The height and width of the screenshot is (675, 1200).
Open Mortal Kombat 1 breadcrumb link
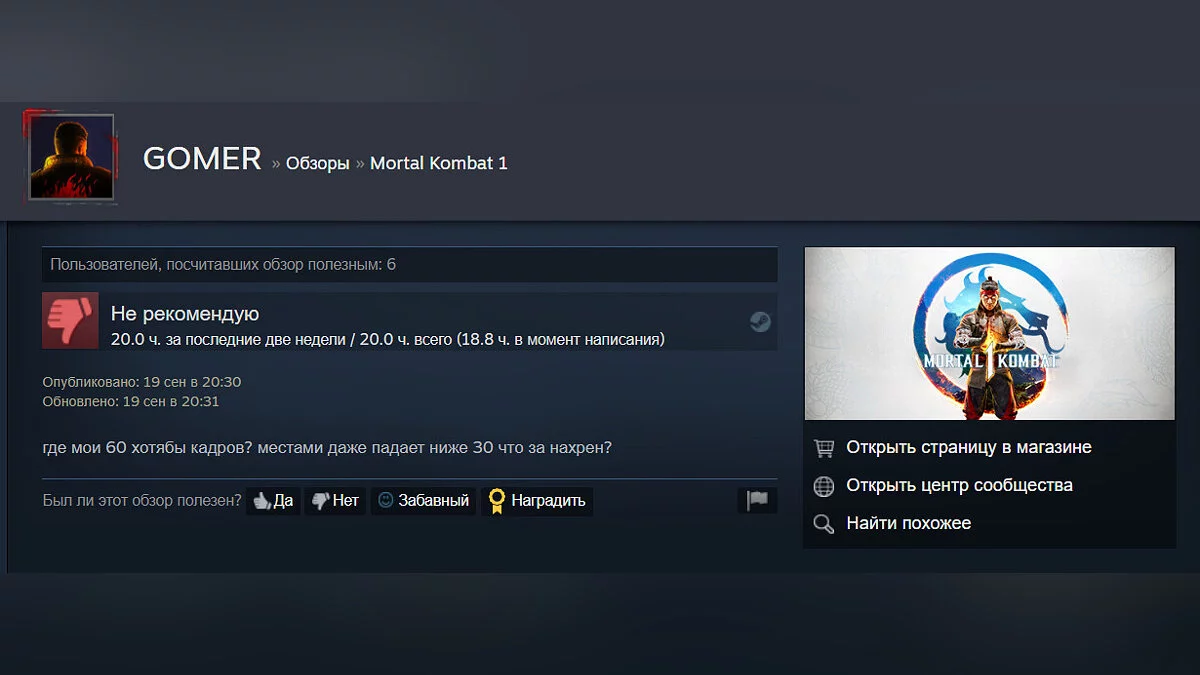point(439,163)
